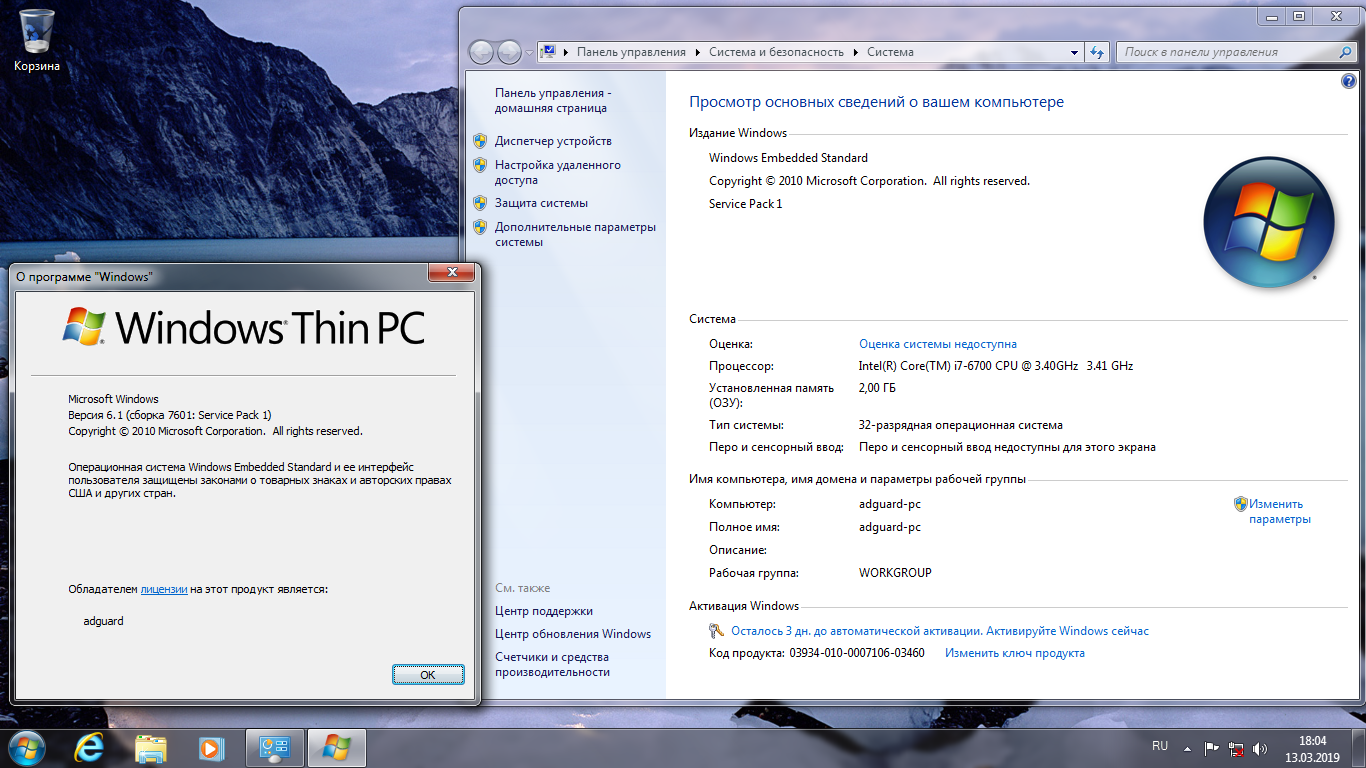The height and width of the screenshot is (768, 1366).
Task: Open the recent pages dropdown arrow
Action: tap(530, 52)
